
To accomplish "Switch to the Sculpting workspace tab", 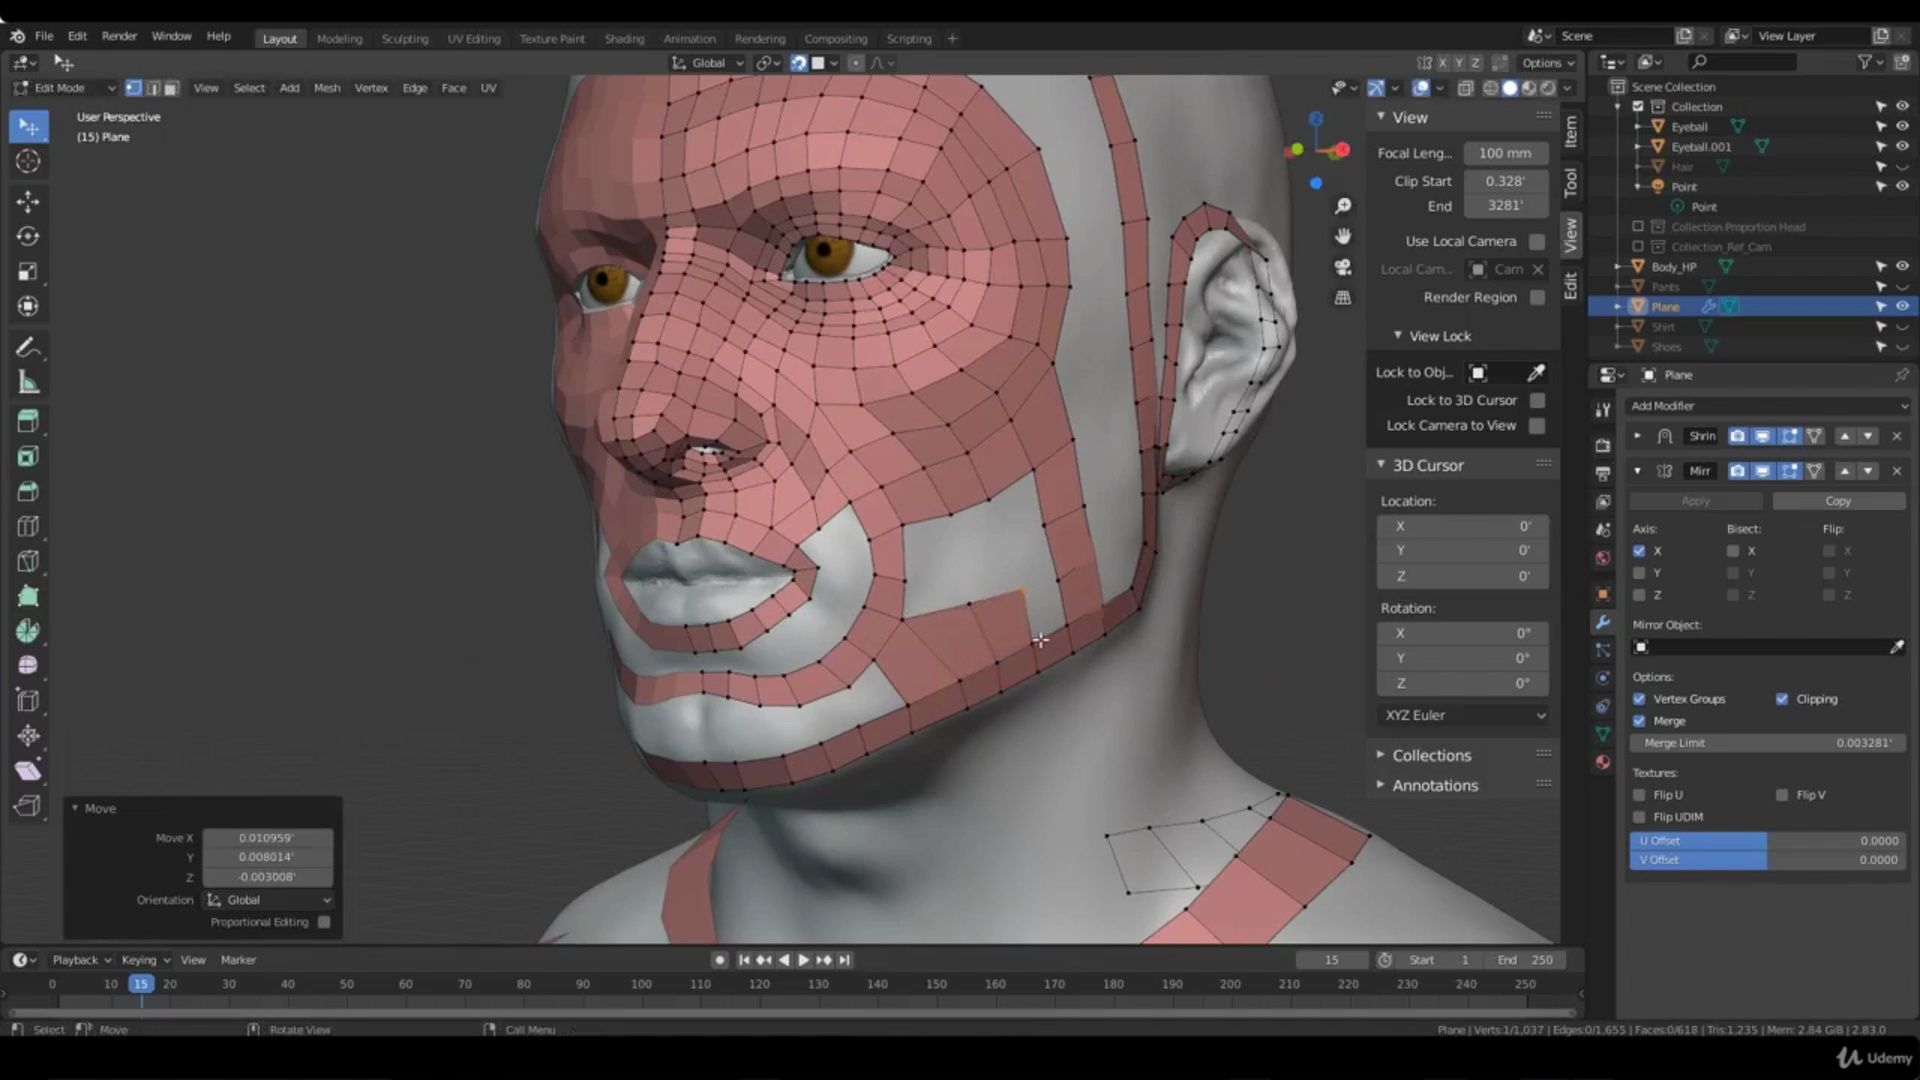I will (x=404, y=39).
